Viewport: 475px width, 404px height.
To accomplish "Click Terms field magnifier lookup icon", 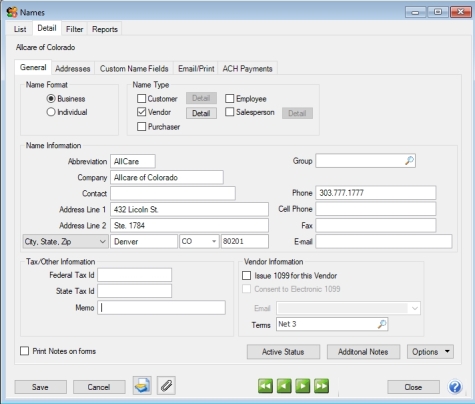I will pos(382,324).
